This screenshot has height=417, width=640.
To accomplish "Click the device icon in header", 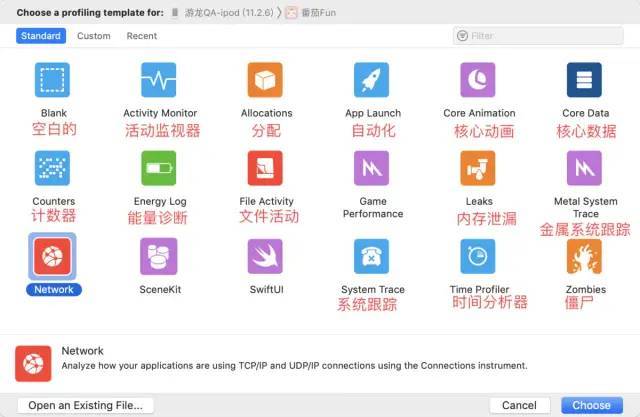I will pos(175,13).
